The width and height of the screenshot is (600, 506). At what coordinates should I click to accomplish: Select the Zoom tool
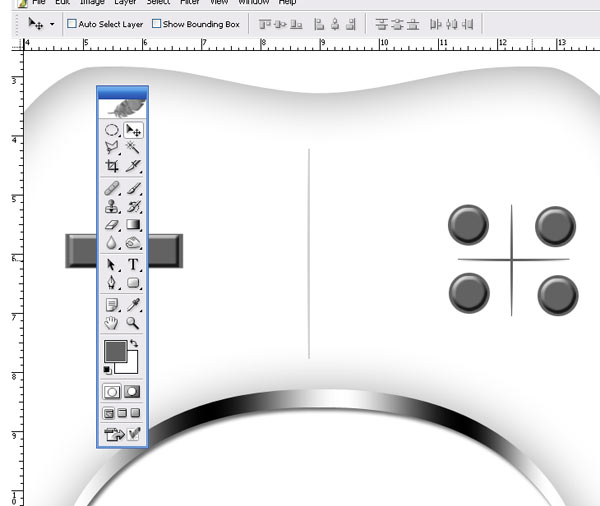(x=133, y=323)
